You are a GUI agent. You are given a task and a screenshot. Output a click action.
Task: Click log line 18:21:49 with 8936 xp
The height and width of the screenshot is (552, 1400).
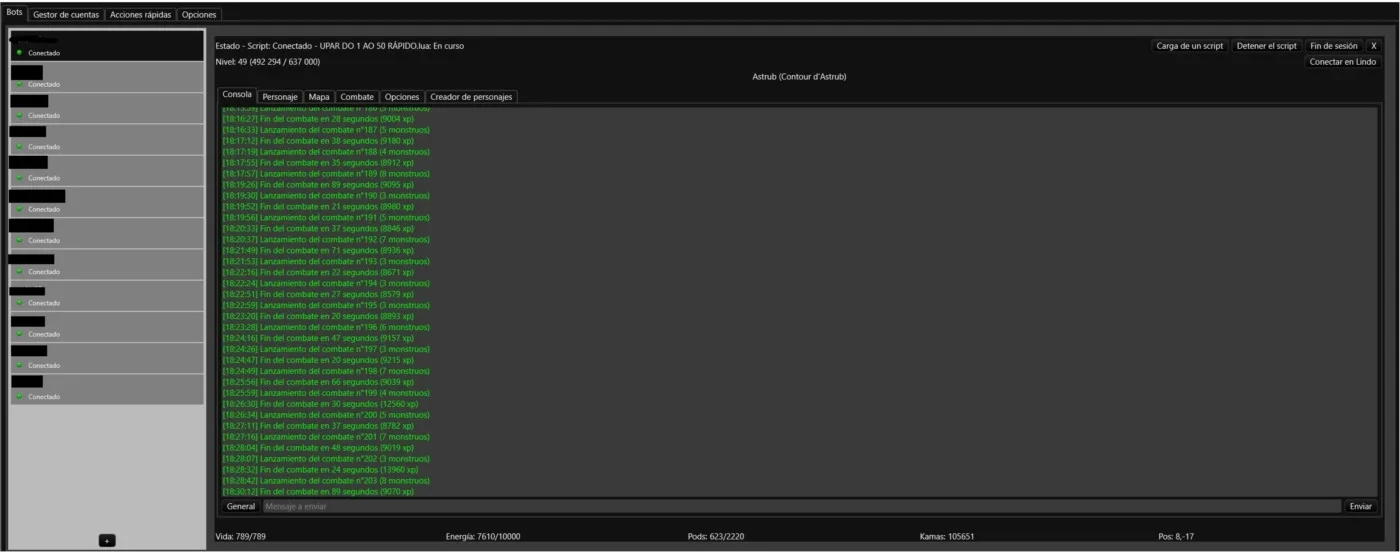(x=318, y=251)
